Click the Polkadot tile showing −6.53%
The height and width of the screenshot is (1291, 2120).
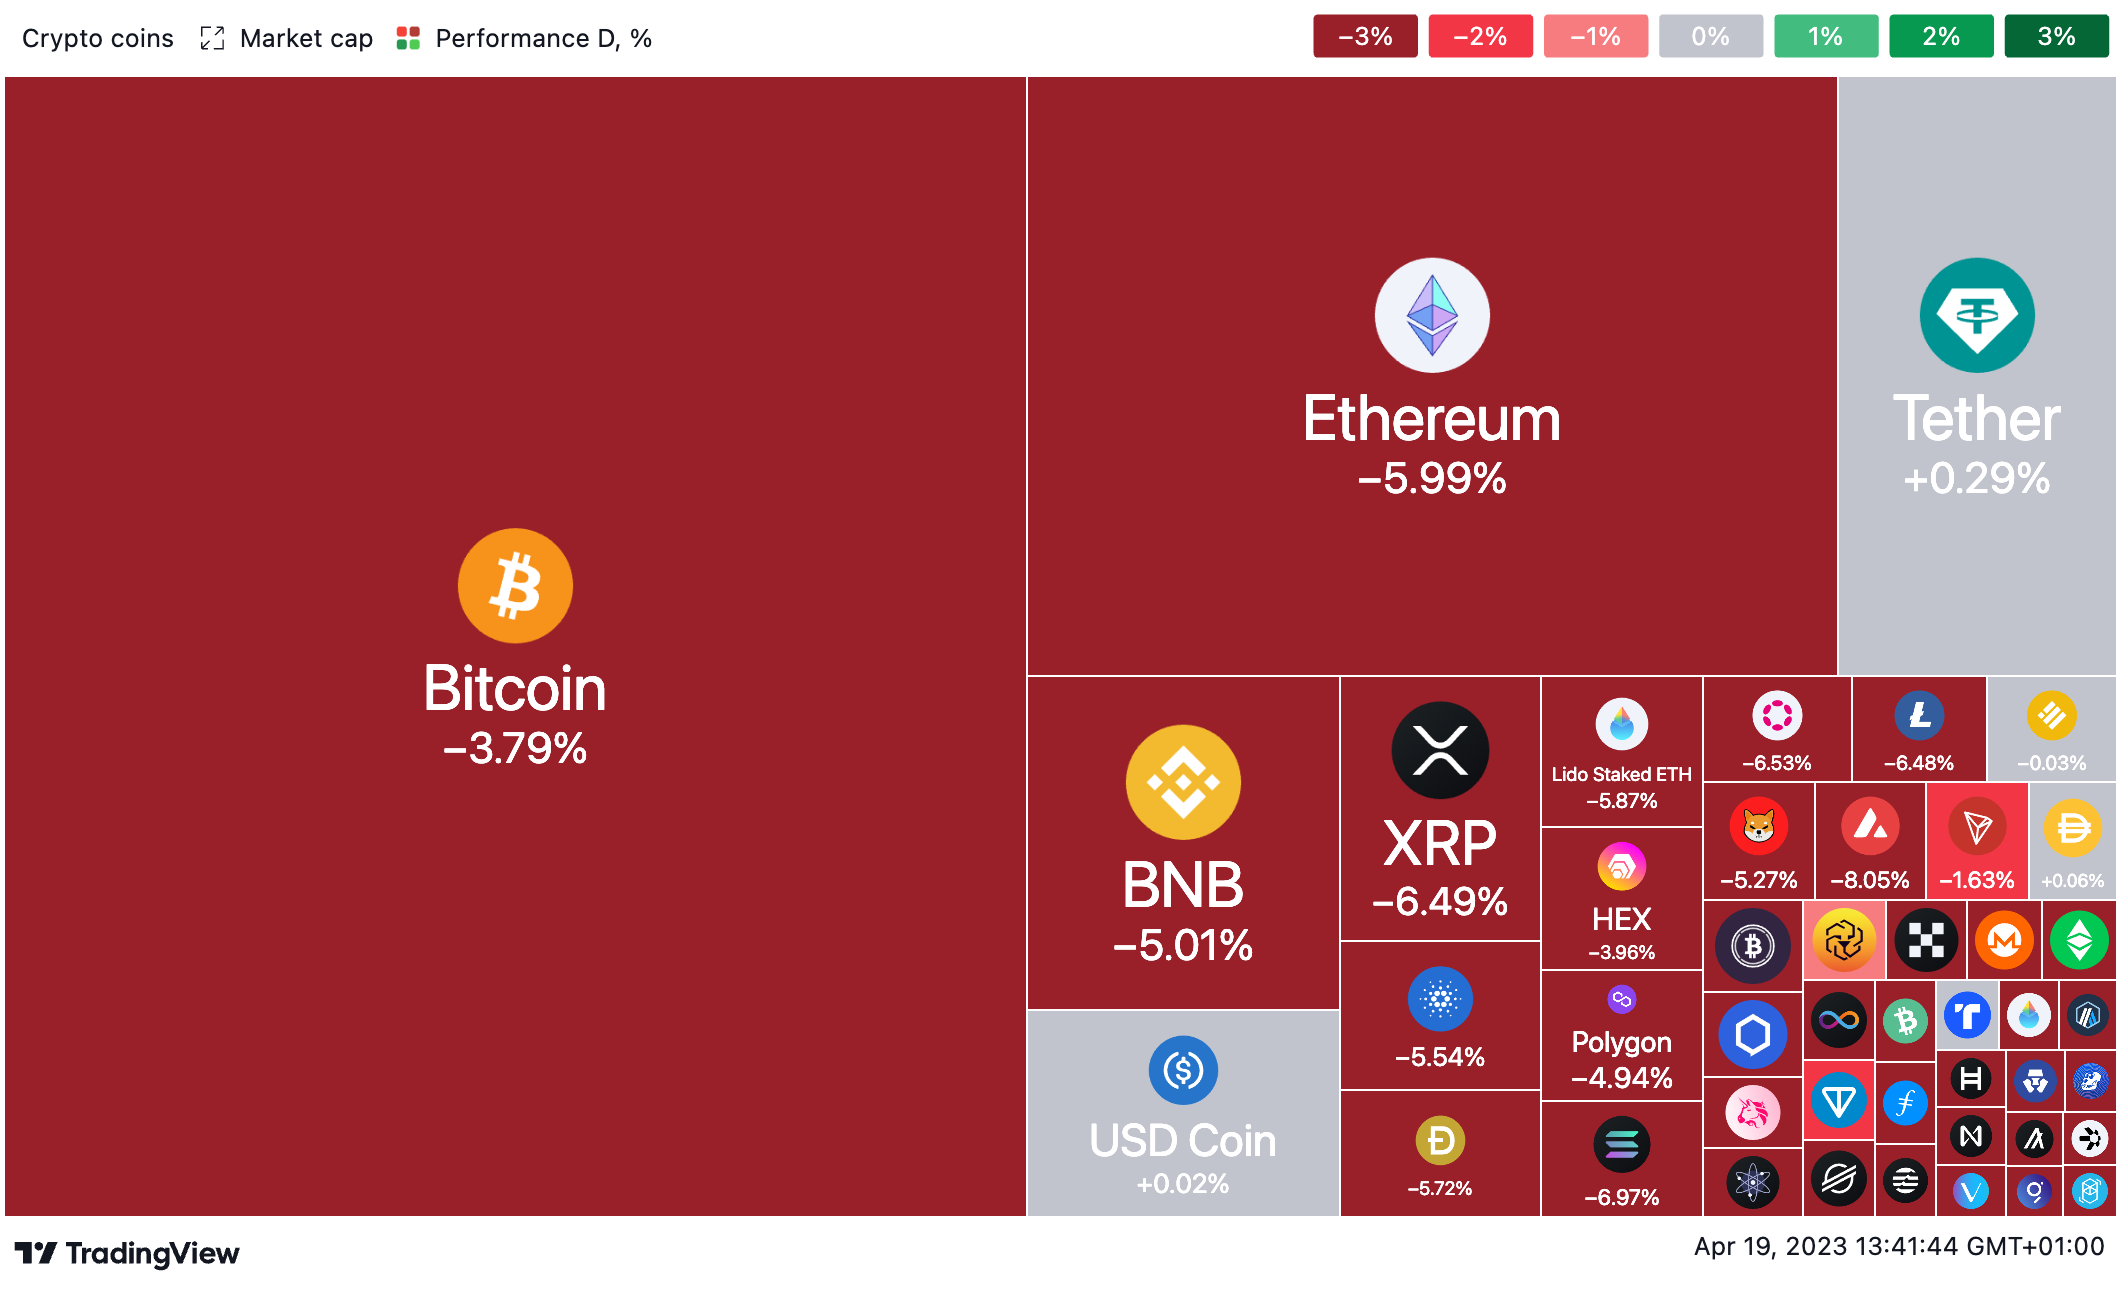coord(1776,730)
